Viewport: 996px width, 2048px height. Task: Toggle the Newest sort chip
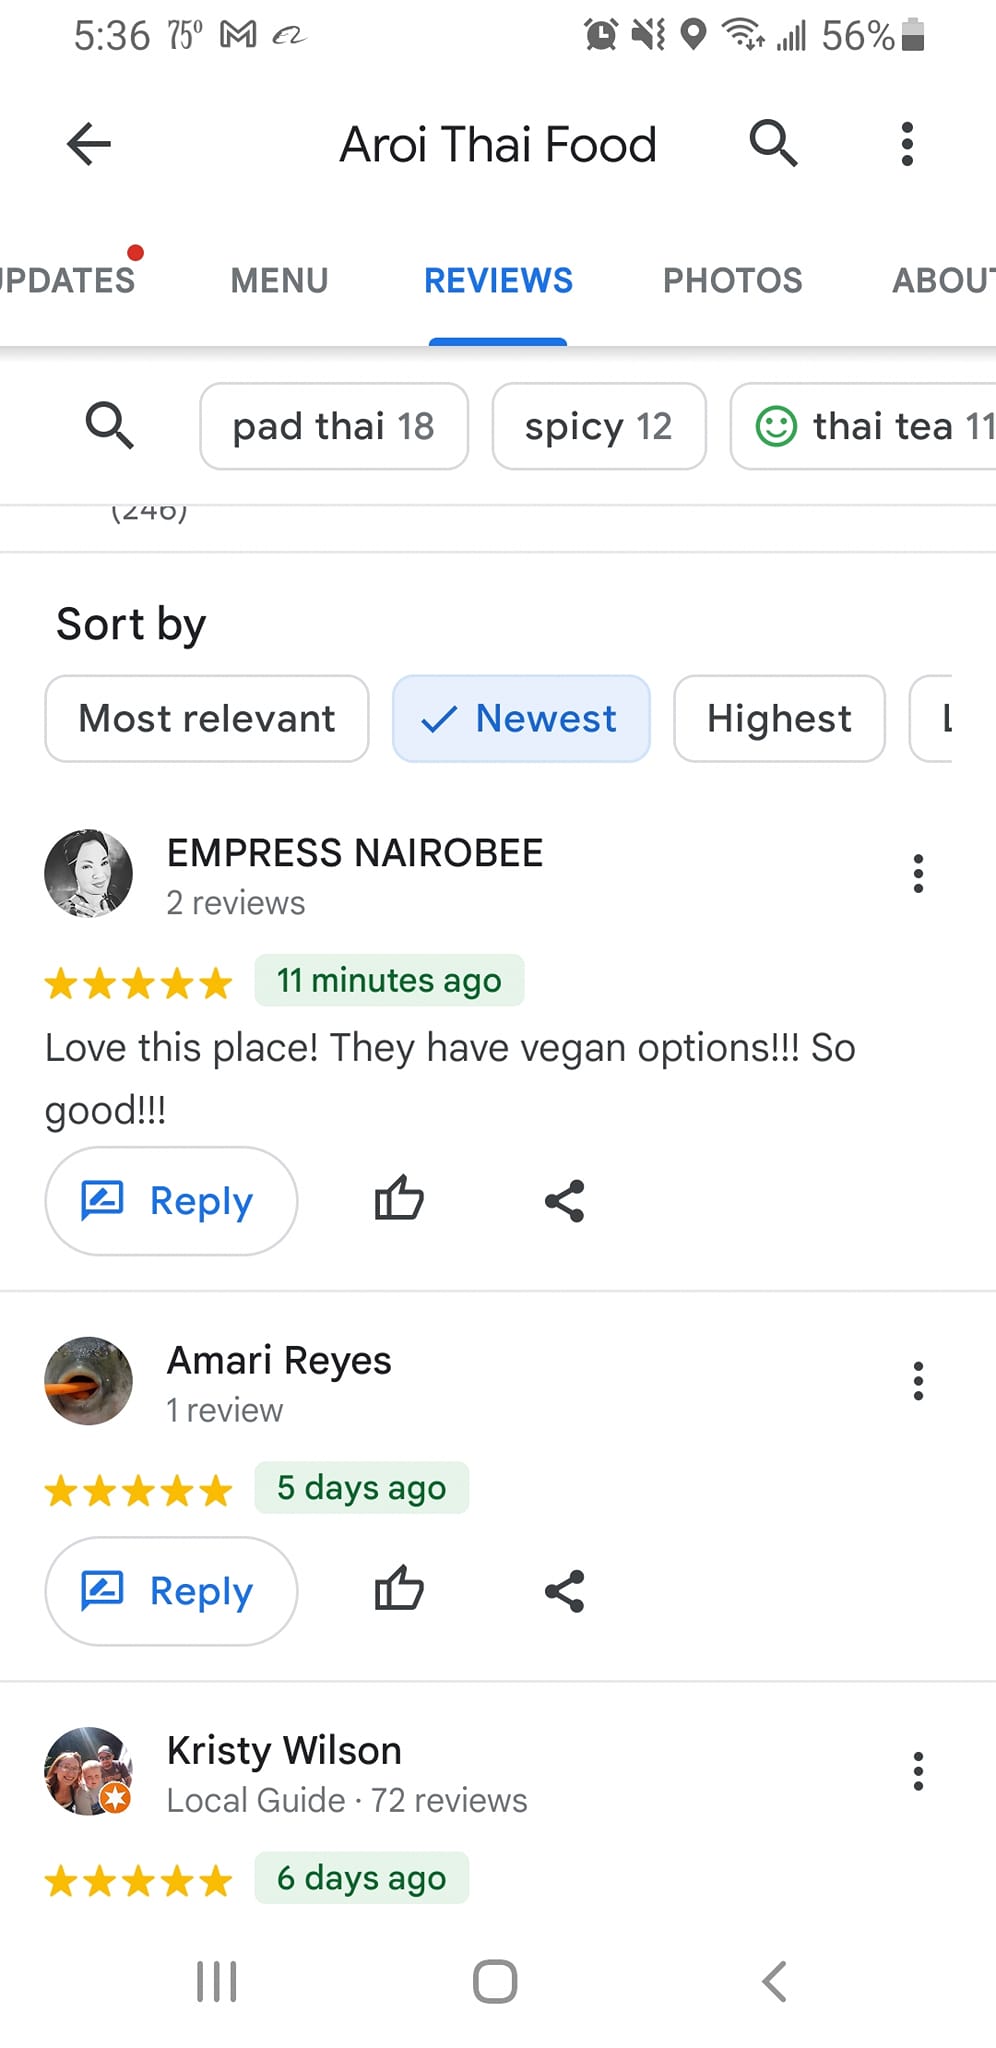click(521, 719)
